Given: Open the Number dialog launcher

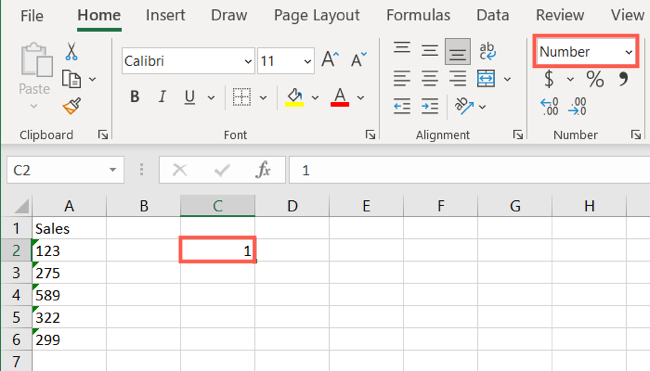Looking at the screenshot, I should (635, 134).
